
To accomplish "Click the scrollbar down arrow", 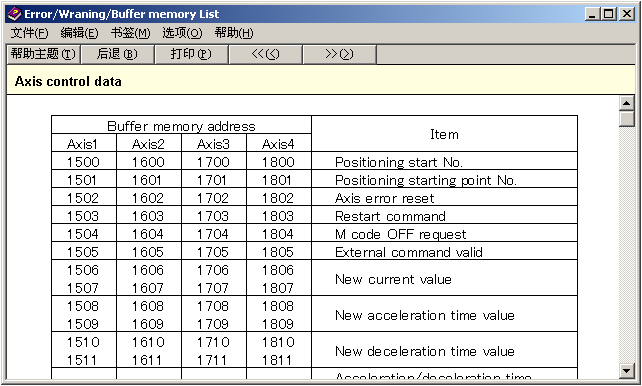I will coord(626,371).
